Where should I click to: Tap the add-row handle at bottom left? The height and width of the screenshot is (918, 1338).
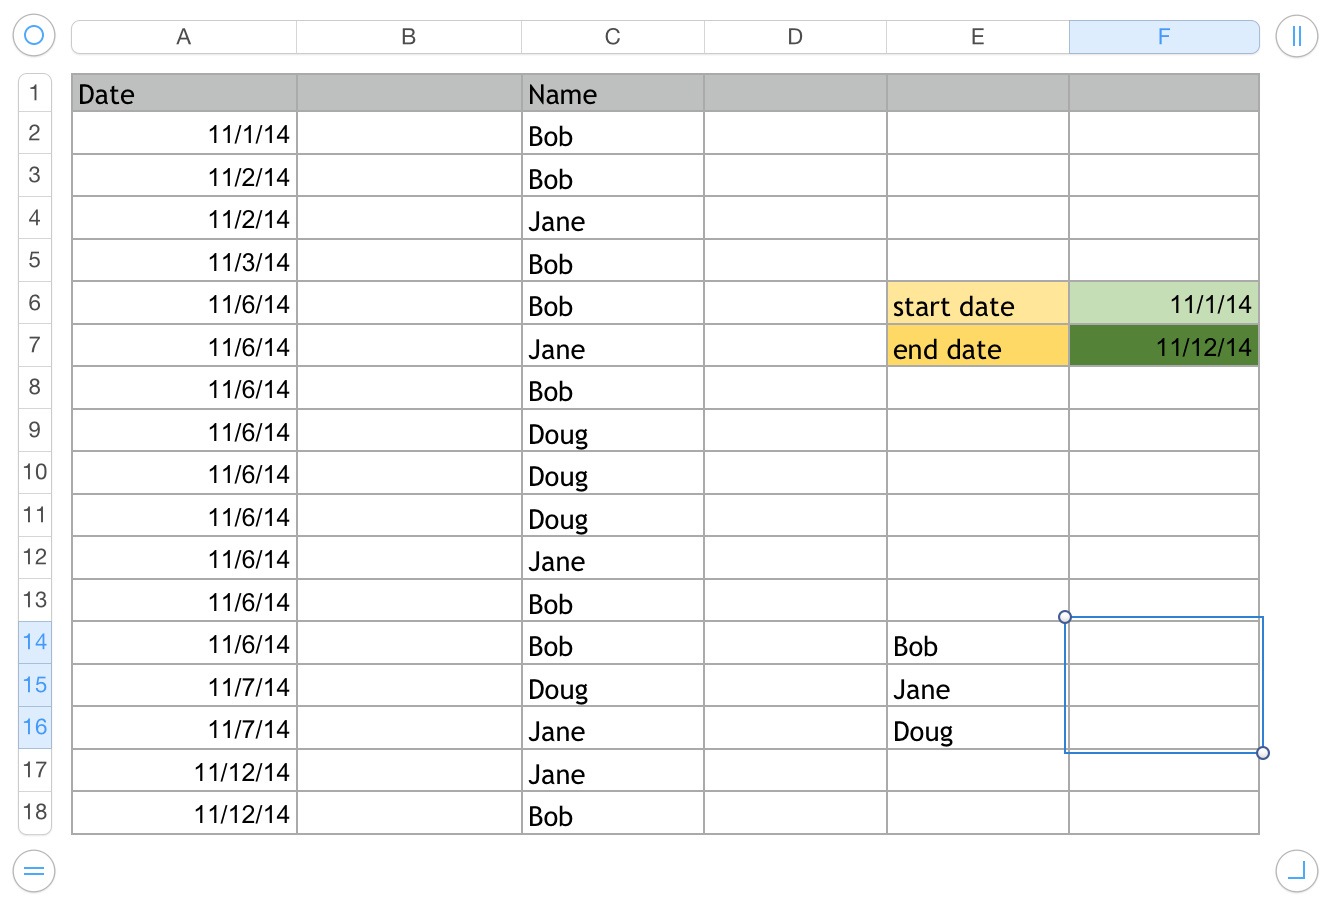(x=34, y=871)
